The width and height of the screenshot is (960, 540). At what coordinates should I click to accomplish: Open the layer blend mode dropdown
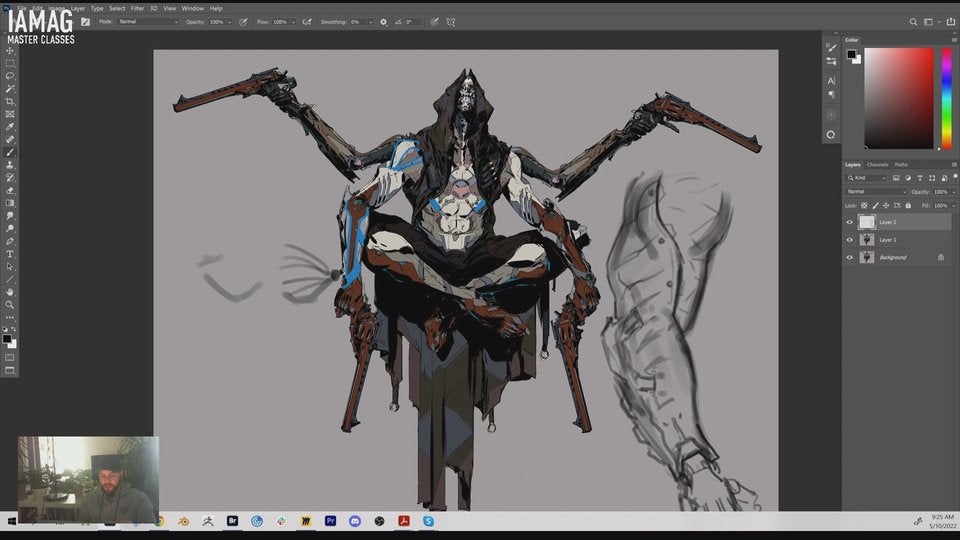[x=875, y=191]
